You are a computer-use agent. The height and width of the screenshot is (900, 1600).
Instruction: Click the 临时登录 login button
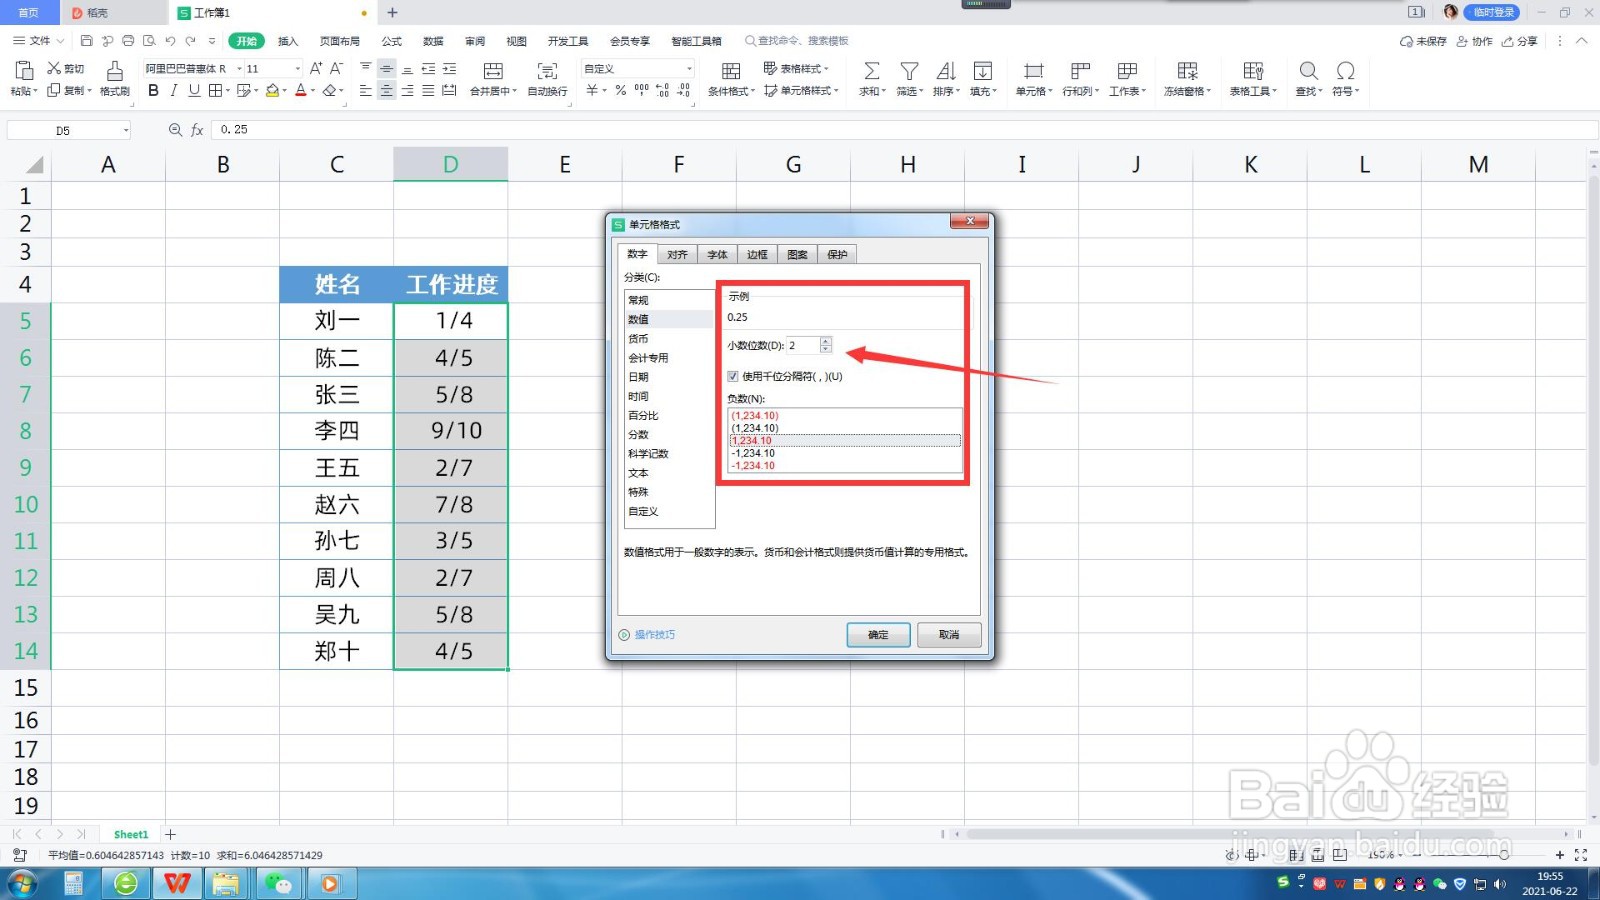point(1492,12)
